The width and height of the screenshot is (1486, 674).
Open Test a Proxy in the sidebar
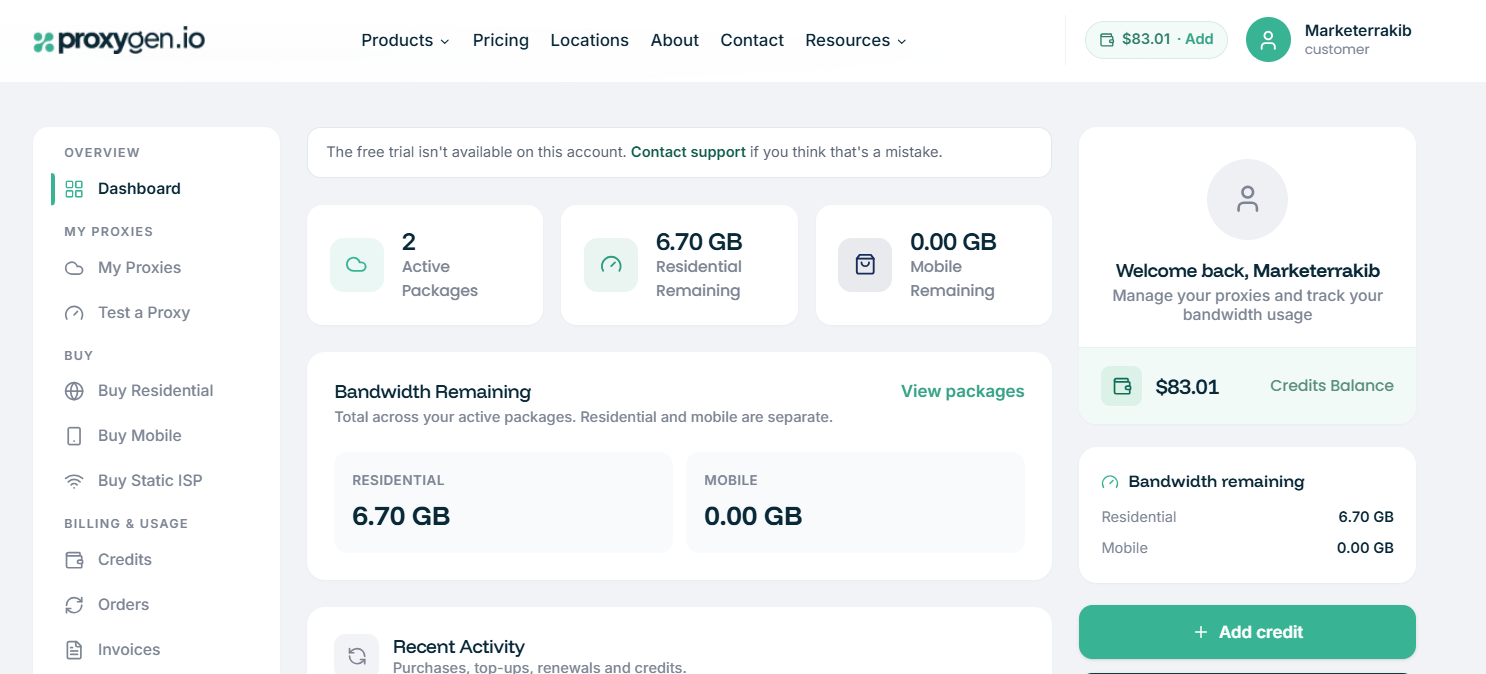144,313
